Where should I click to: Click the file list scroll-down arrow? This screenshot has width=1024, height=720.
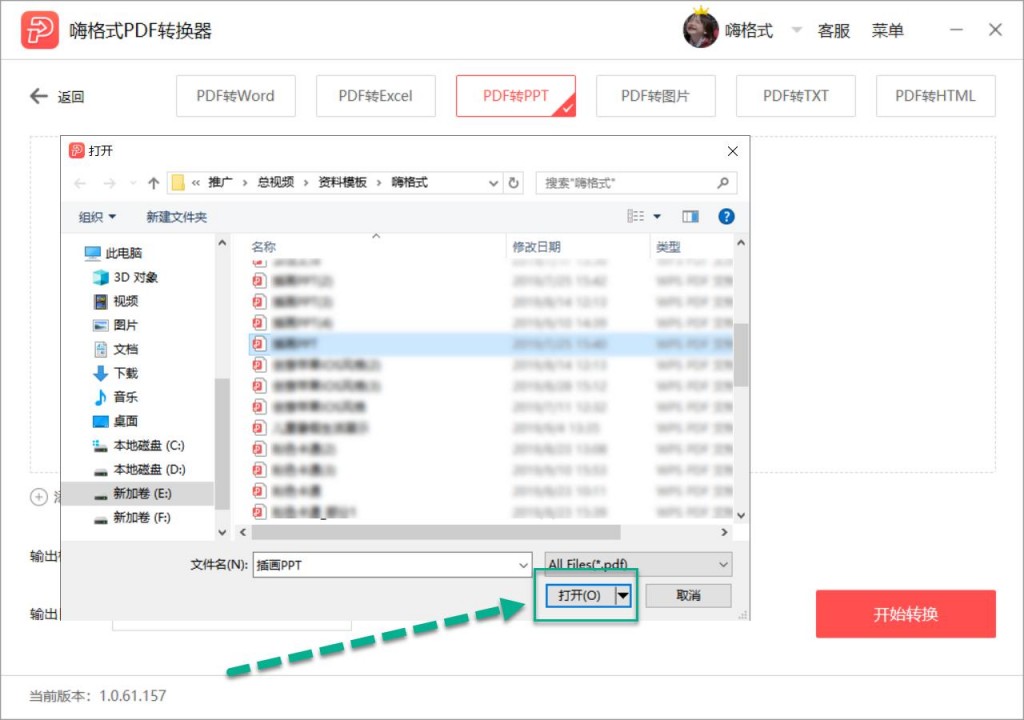(x=741, y=515)
